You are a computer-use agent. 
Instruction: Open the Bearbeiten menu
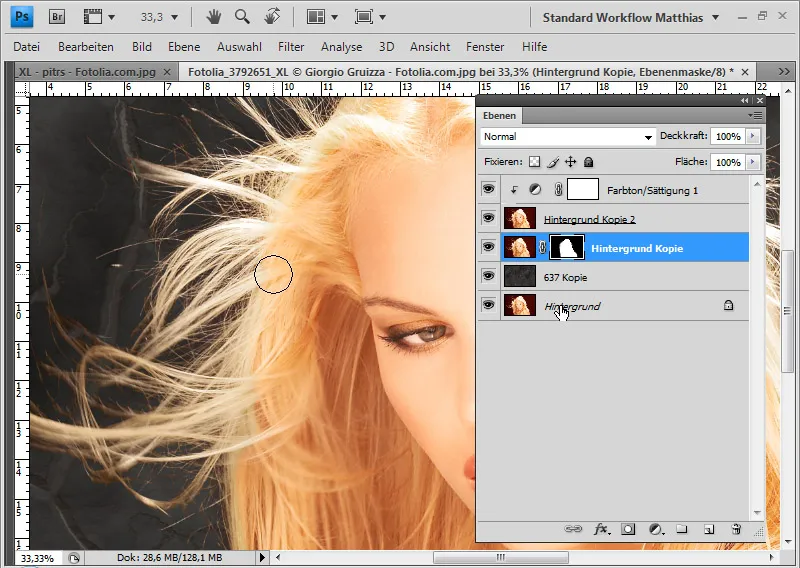86,47
